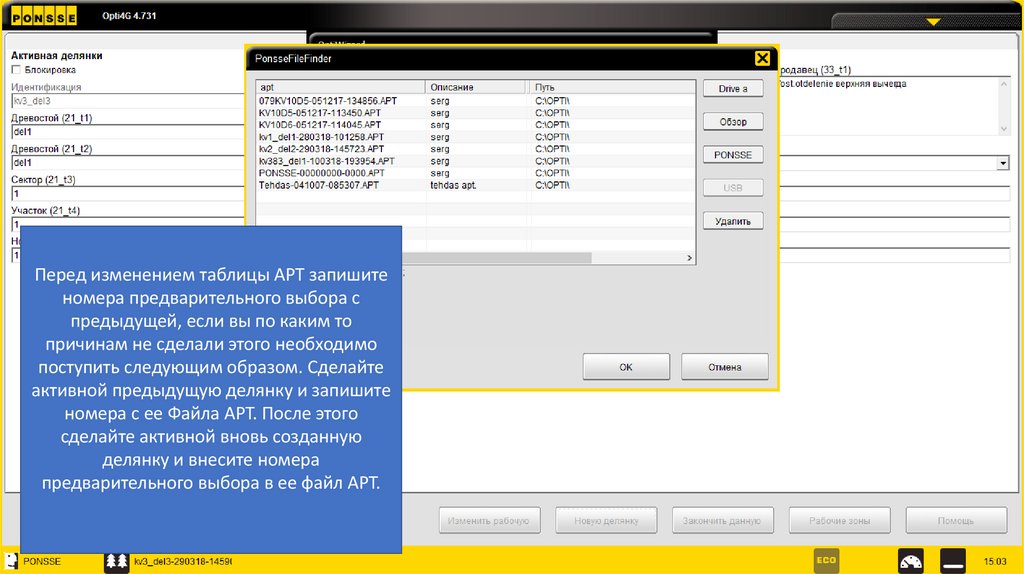Click the Изменить рабочую button
Viewport: 1024px width, 574px height.
pyautogui.click(x=489, y=520)
